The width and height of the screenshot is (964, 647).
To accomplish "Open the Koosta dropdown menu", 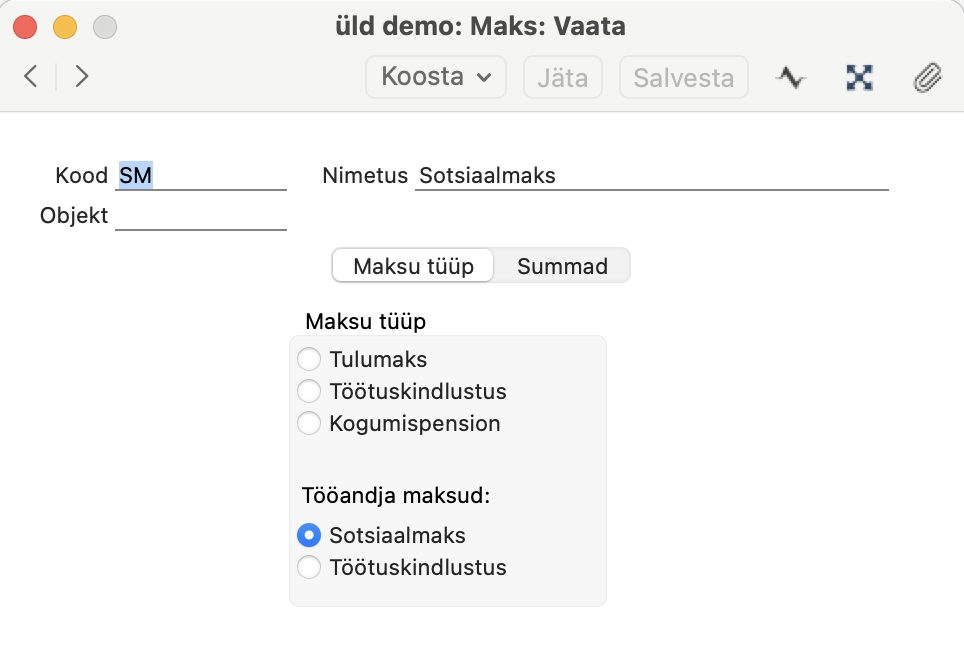I will point(436,77).
